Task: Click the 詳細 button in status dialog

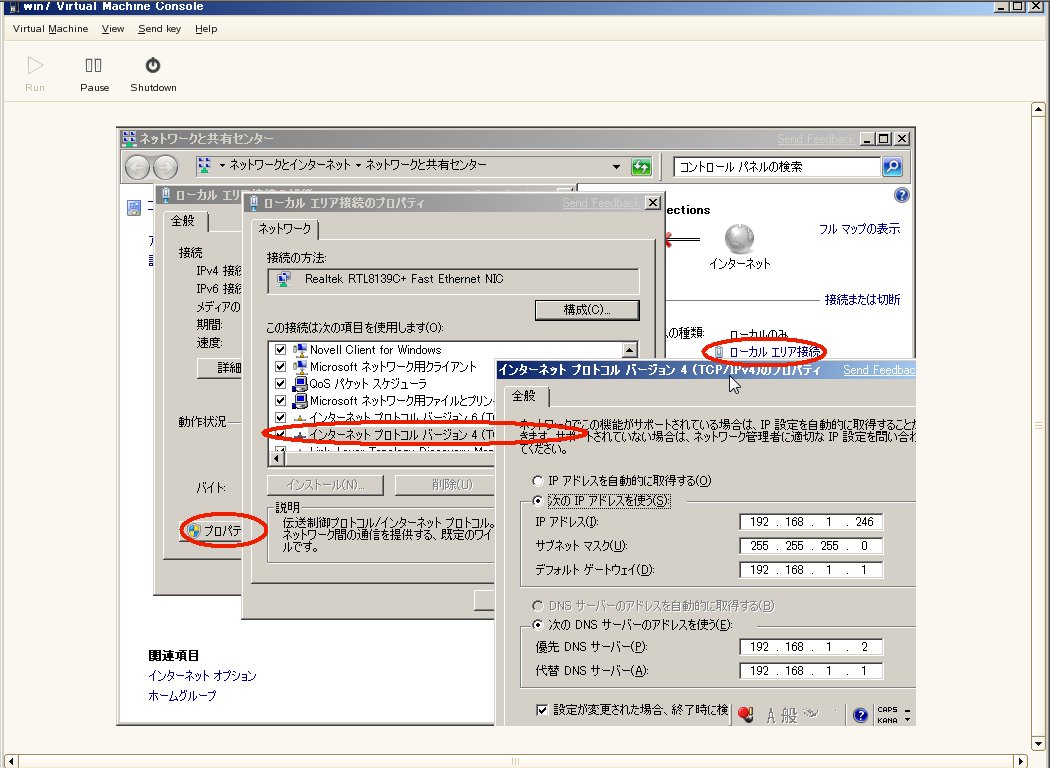Action: (x=221, y=368)
